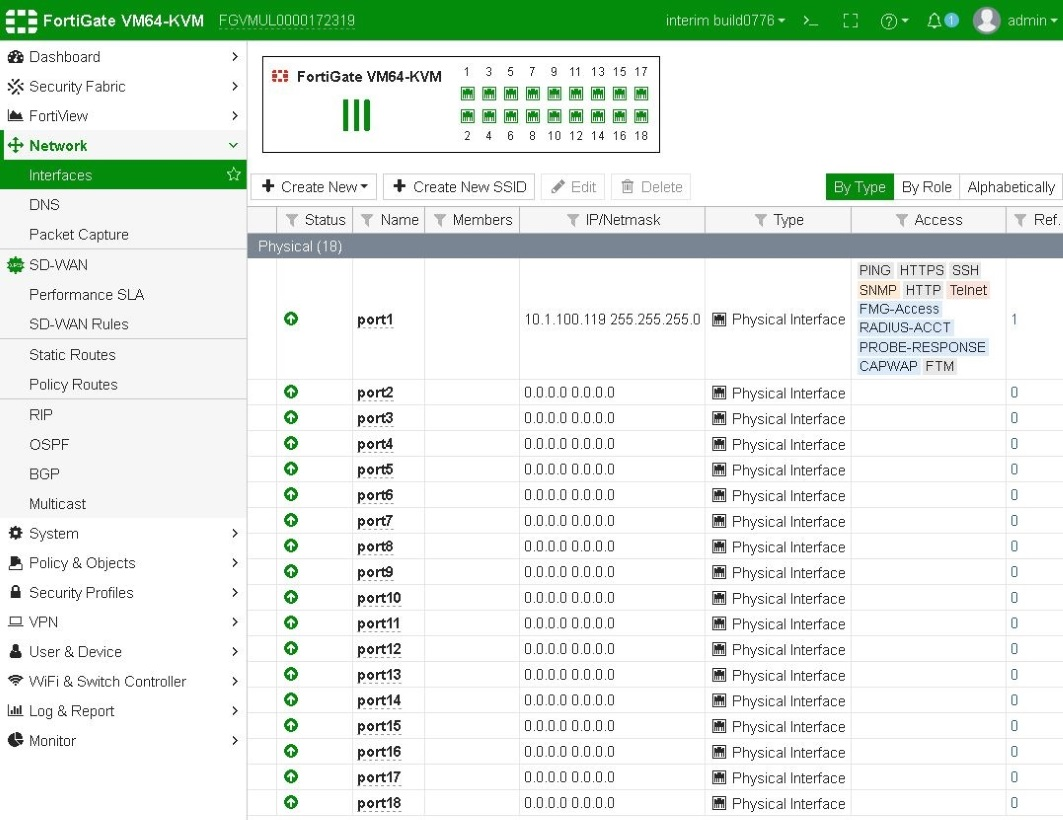Click port 1 icon in FortiGate faceplate
Viewport: 1063px width, 820px height.
(x=467, y=93)
